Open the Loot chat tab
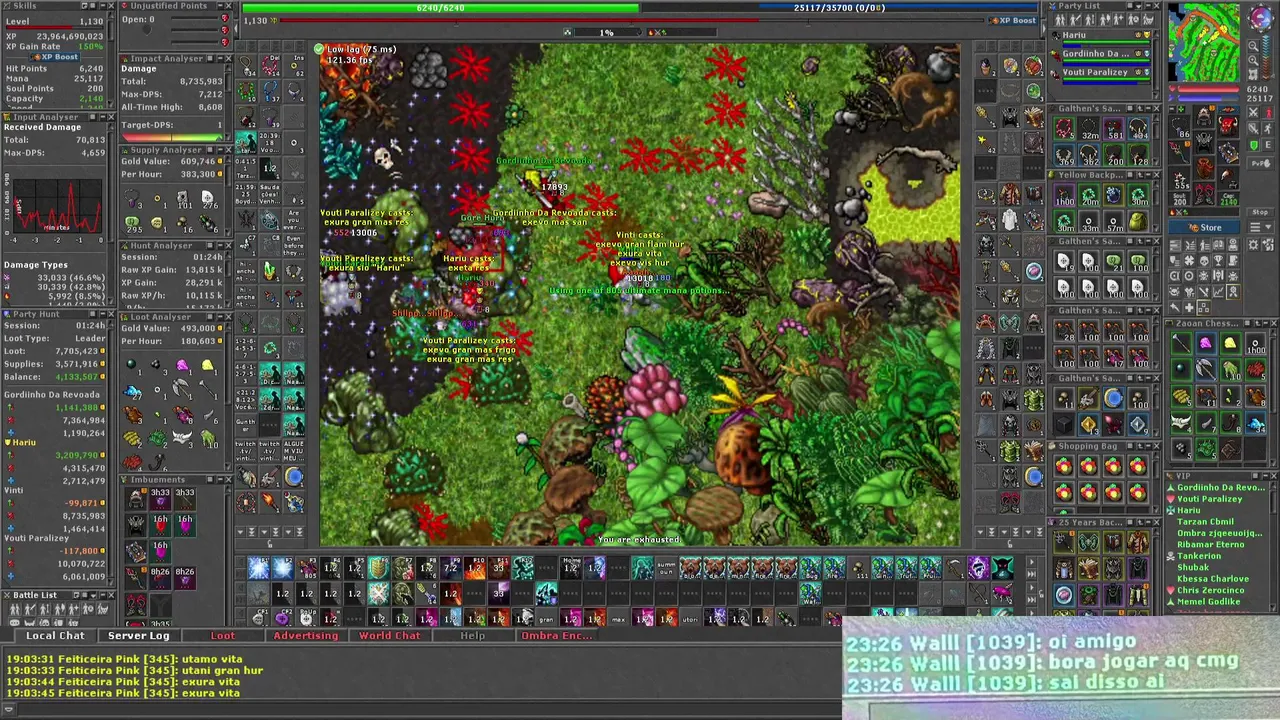 pos(223,636)
